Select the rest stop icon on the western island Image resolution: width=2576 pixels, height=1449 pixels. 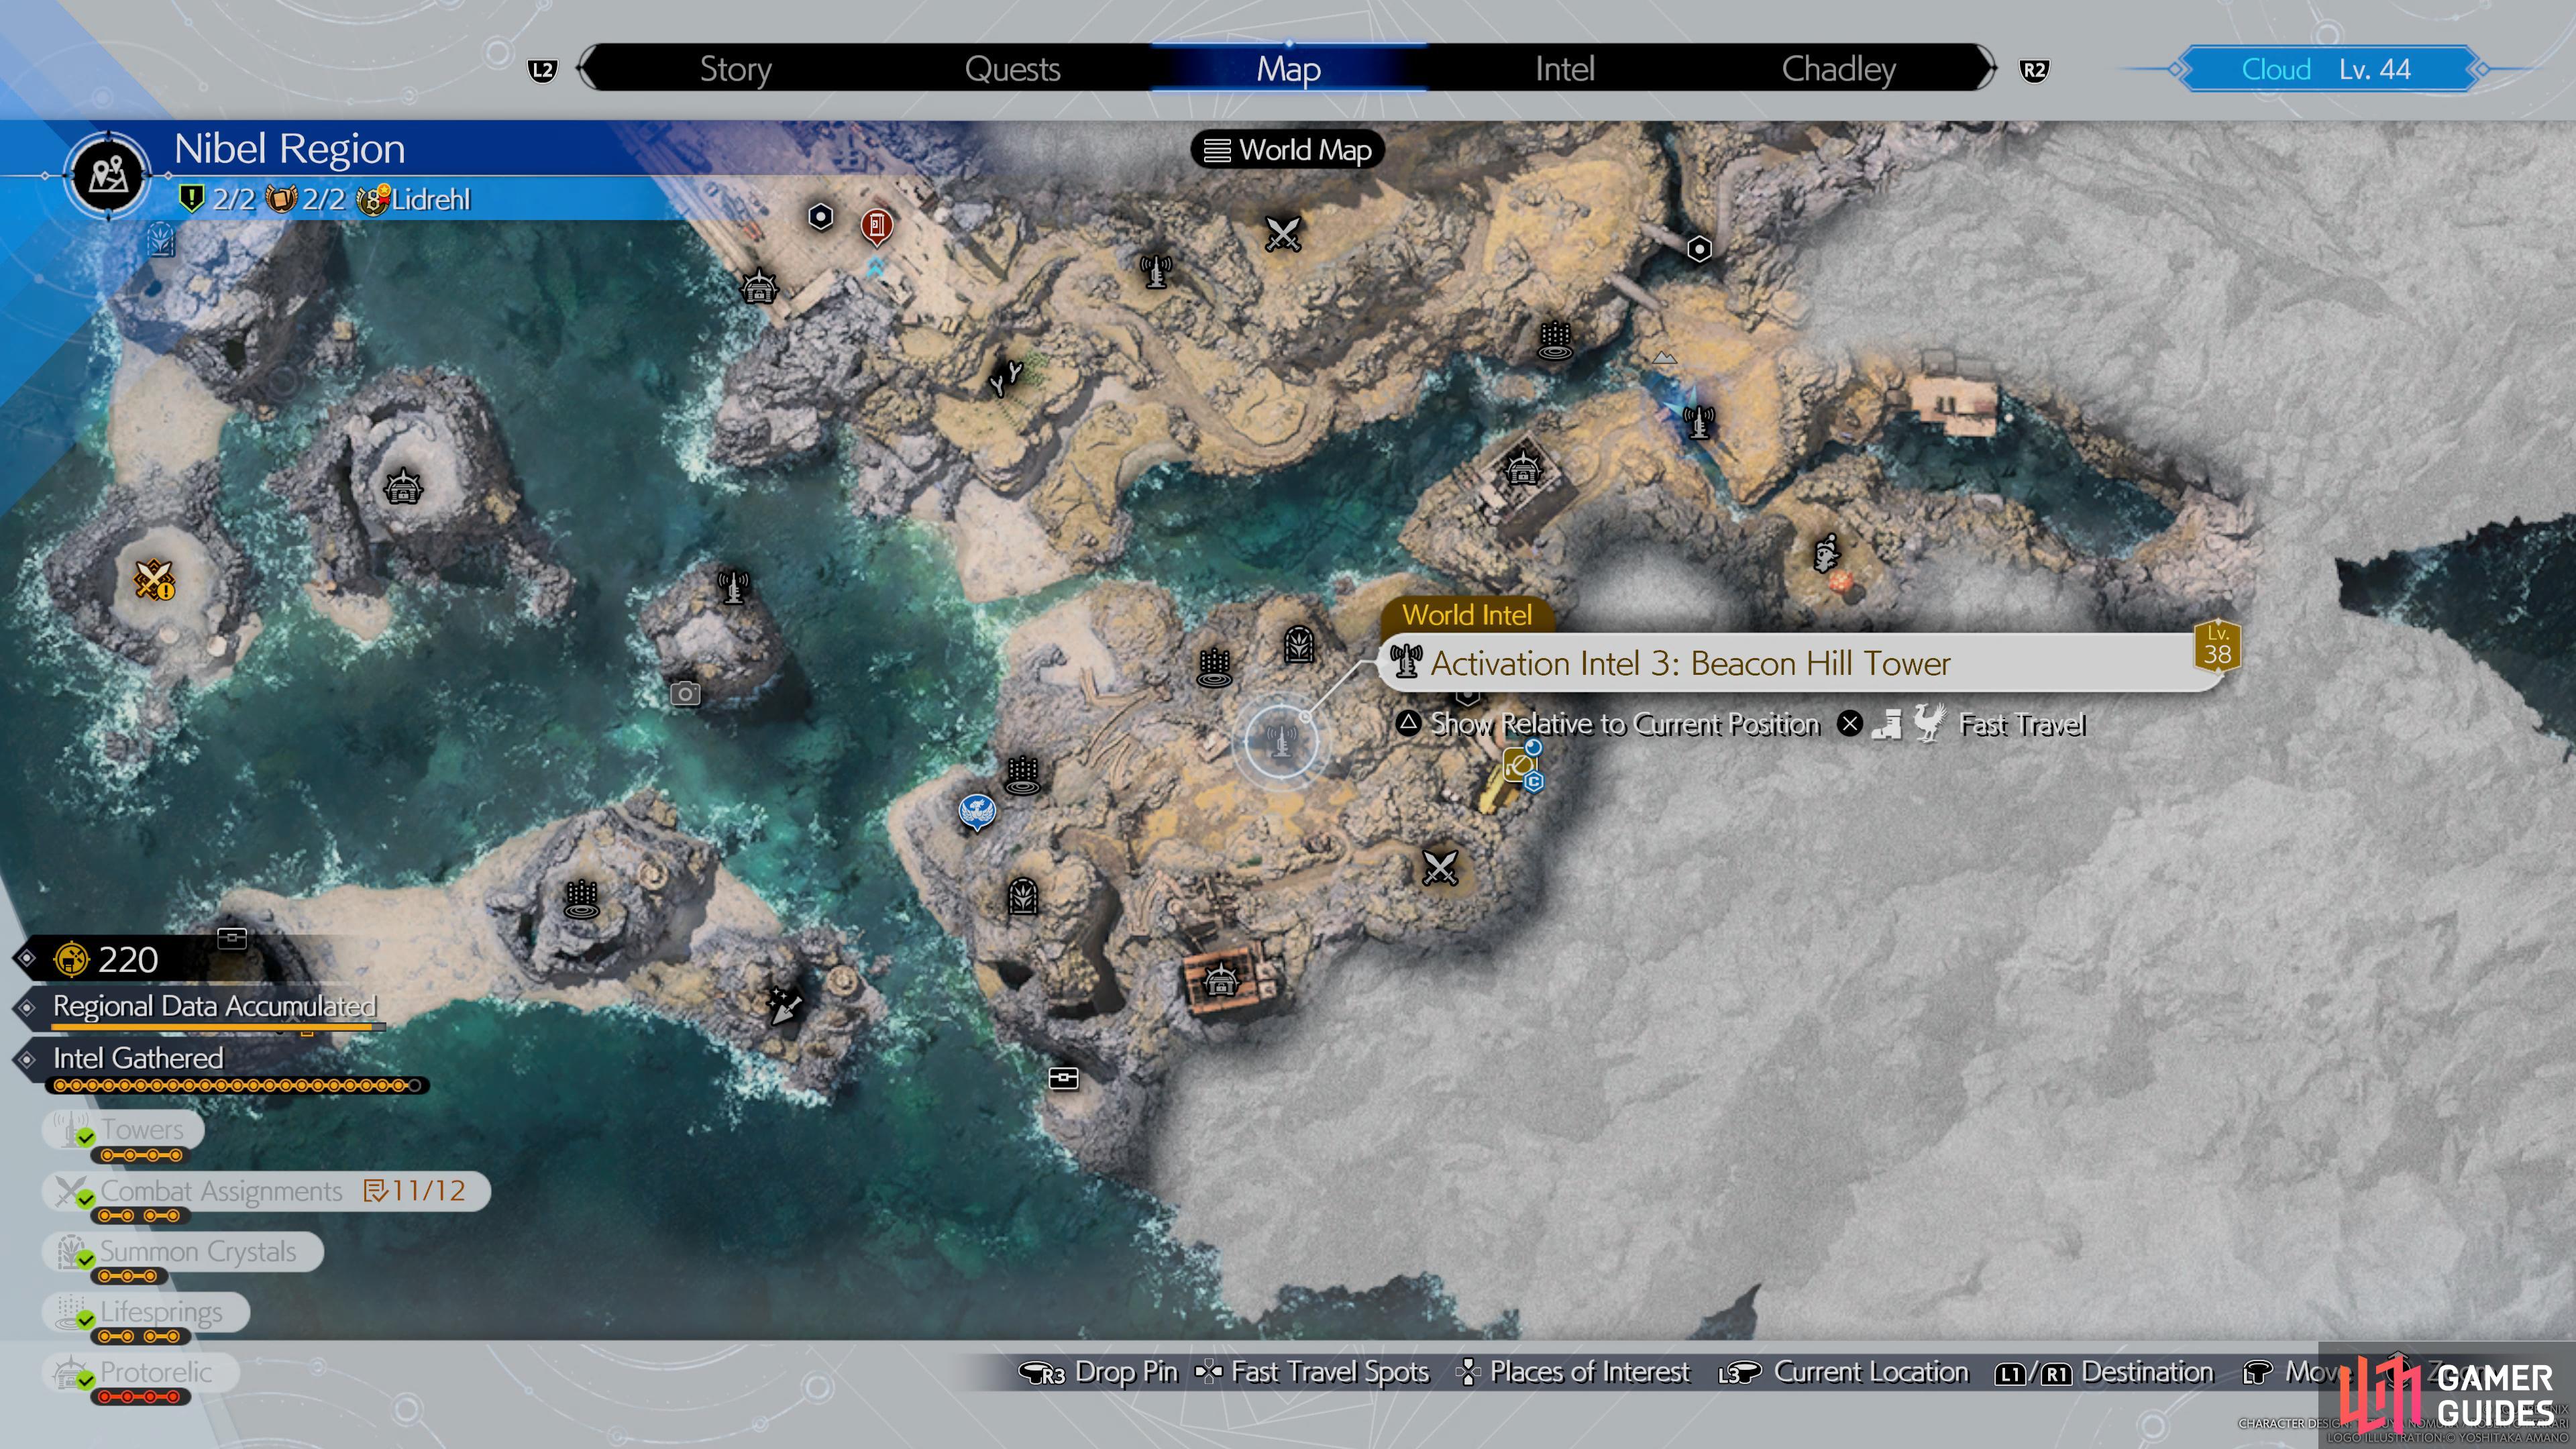coord(403,487)
